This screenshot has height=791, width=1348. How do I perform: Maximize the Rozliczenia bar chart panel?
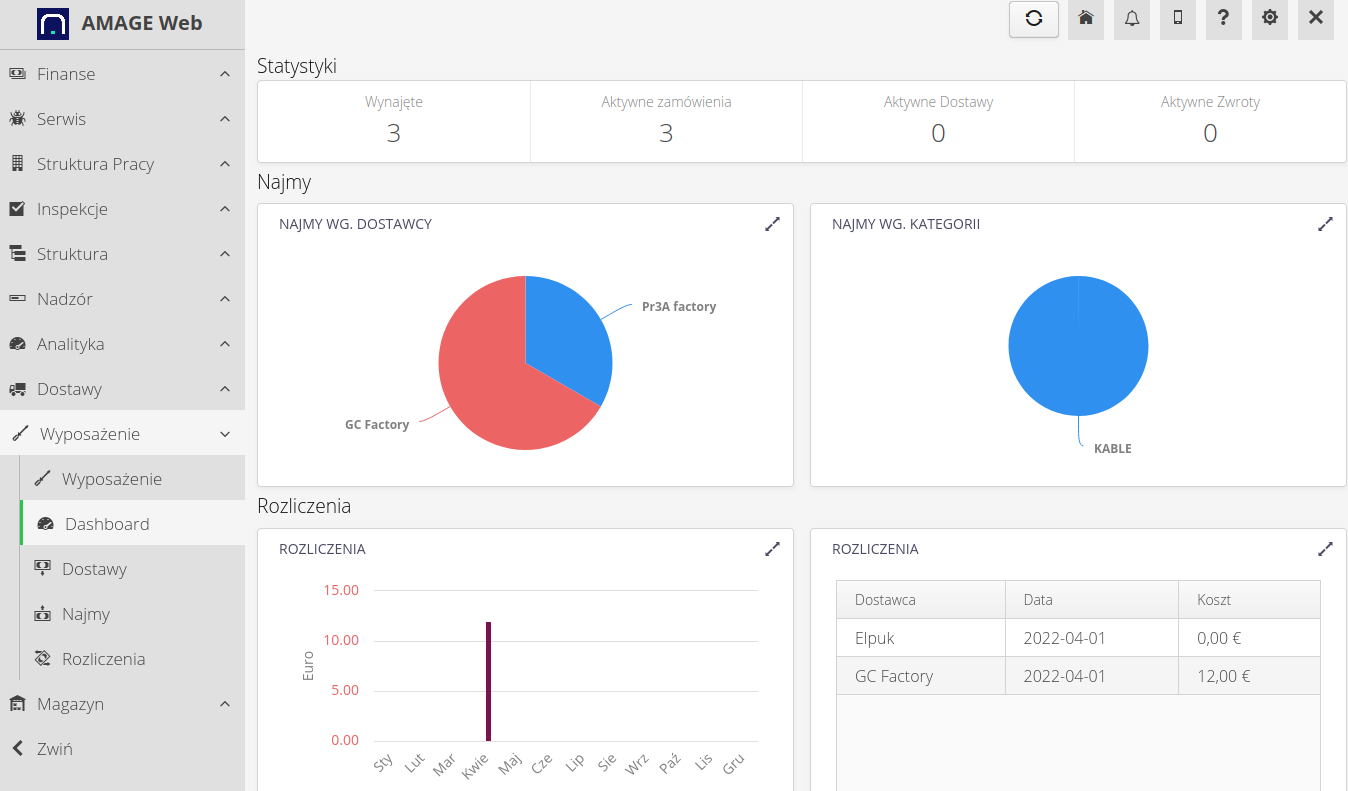[772, 549]
